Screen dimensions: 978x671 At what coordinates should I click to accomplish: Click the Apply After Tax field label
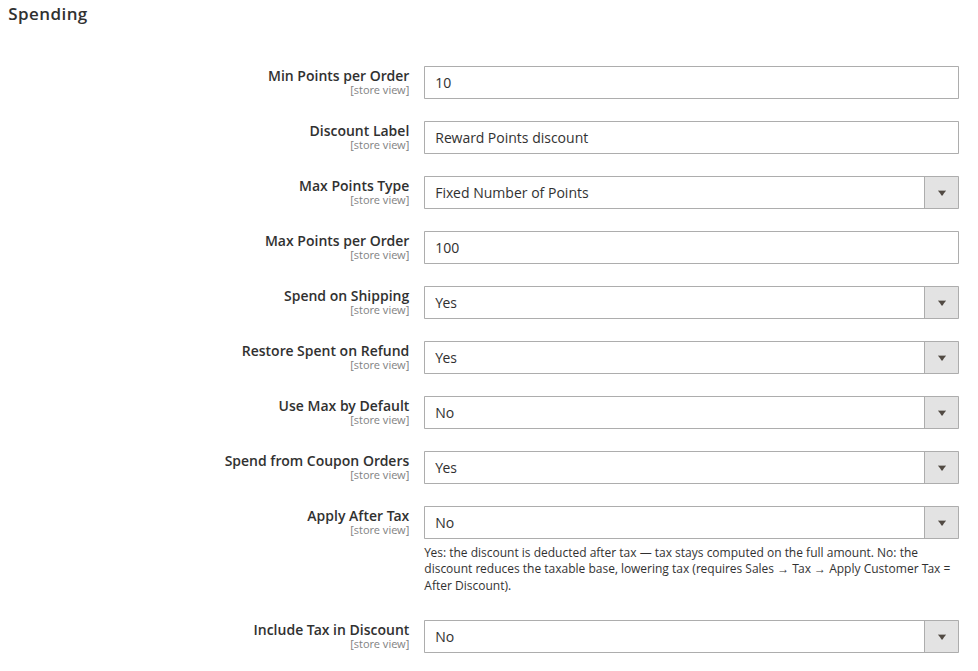(358, 516)
